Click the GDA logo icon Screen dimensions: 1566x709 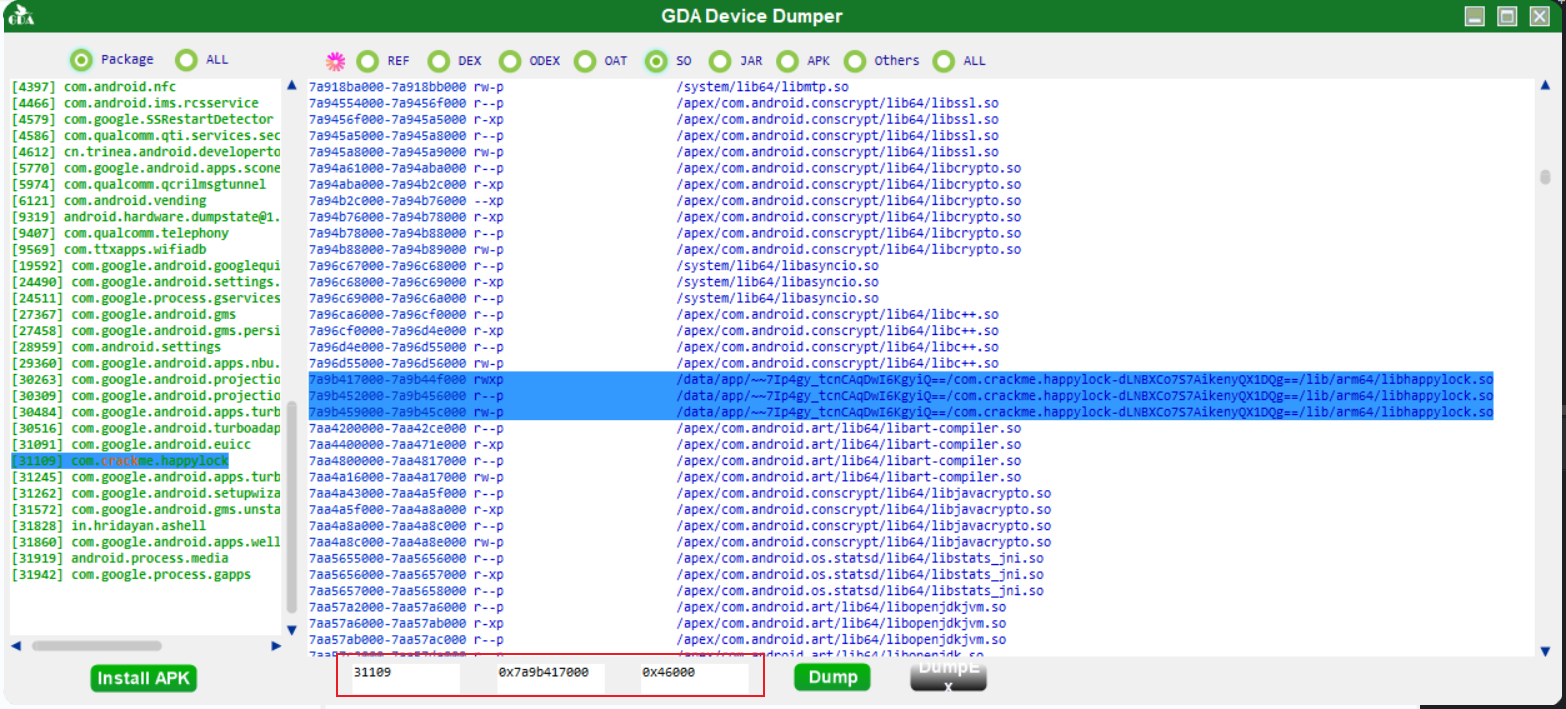[x=21, y=16]
